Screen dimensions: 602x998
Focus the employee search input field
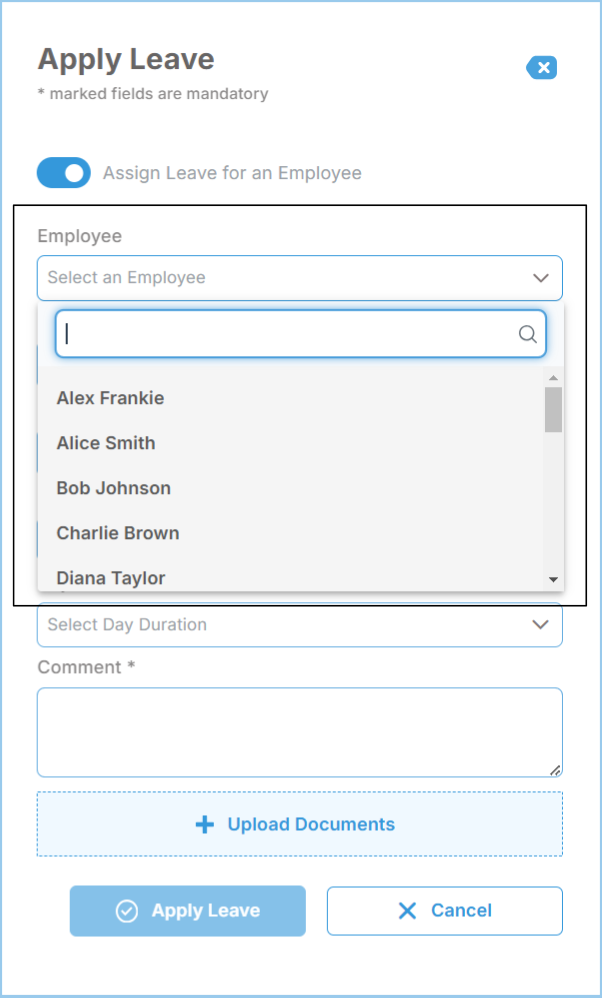point(285,335)
